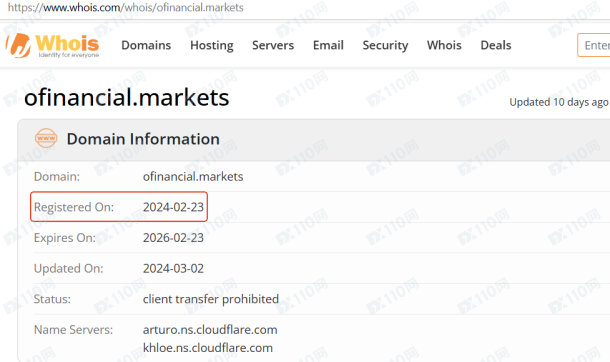Click the 'Expires On:' label
The height and width of the screenshot is (362, 610).
tap(65, 238)
